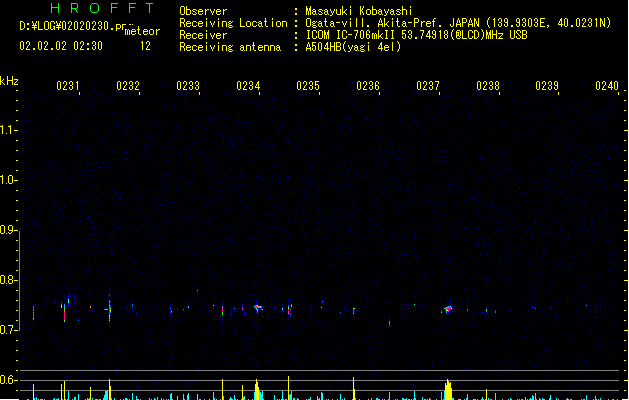The width and height of the screenshot is (629, 400).
Task: Click the Receiver label
Action: pyautogui.click(x=203, y=35)
